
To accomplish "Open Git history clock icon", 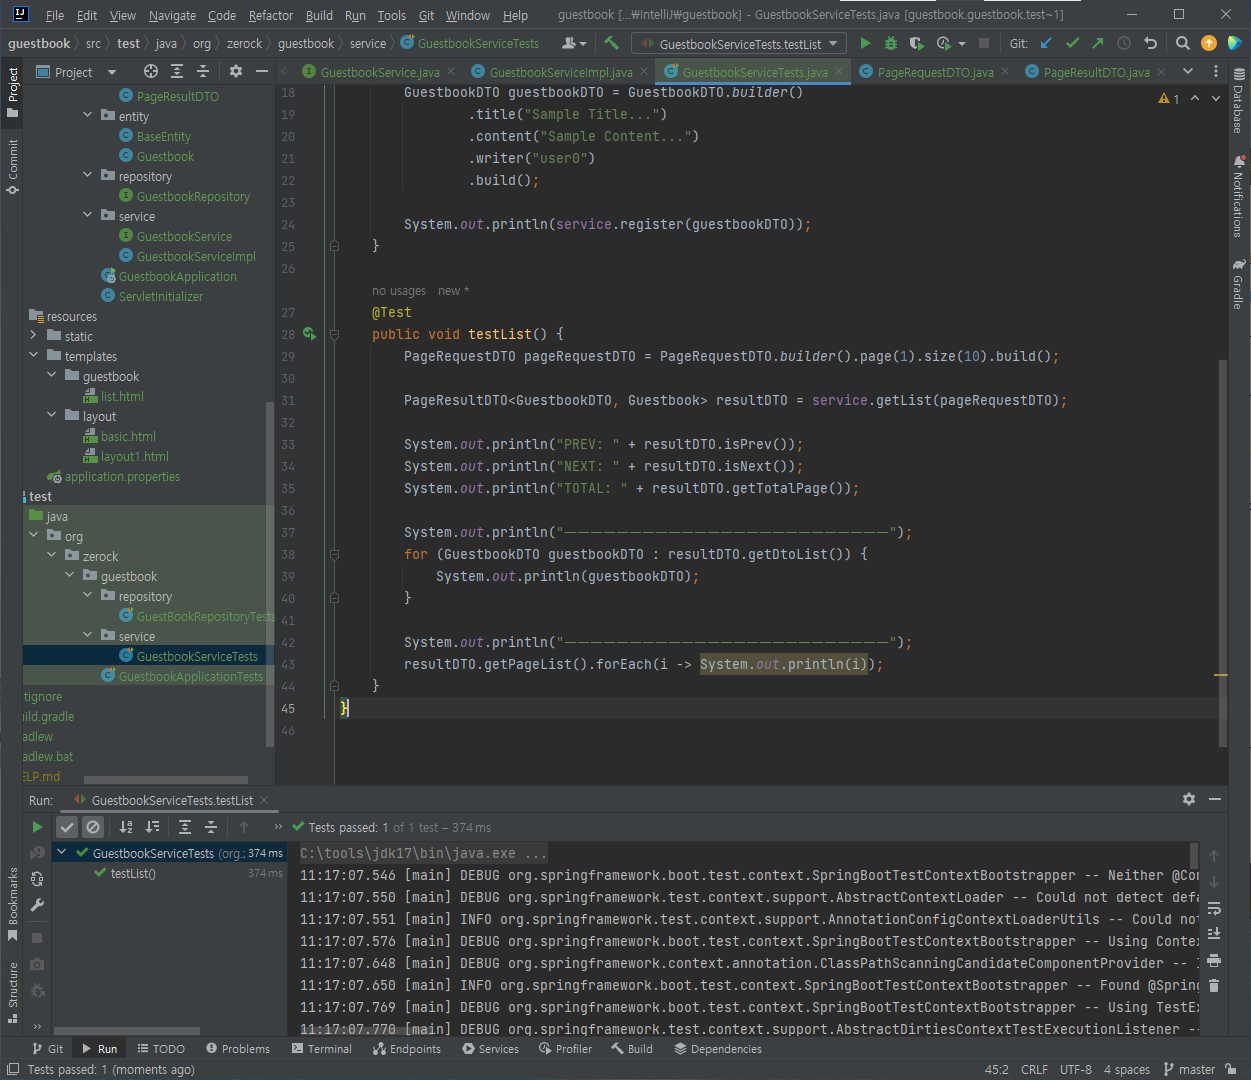I will pyautogui.click(x=1124, y=43).
